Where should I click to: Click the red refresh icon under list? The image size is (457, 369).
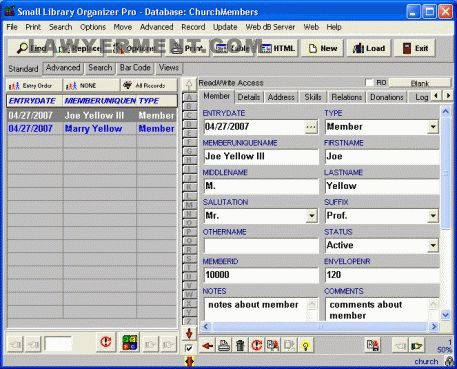click(106, 342)
